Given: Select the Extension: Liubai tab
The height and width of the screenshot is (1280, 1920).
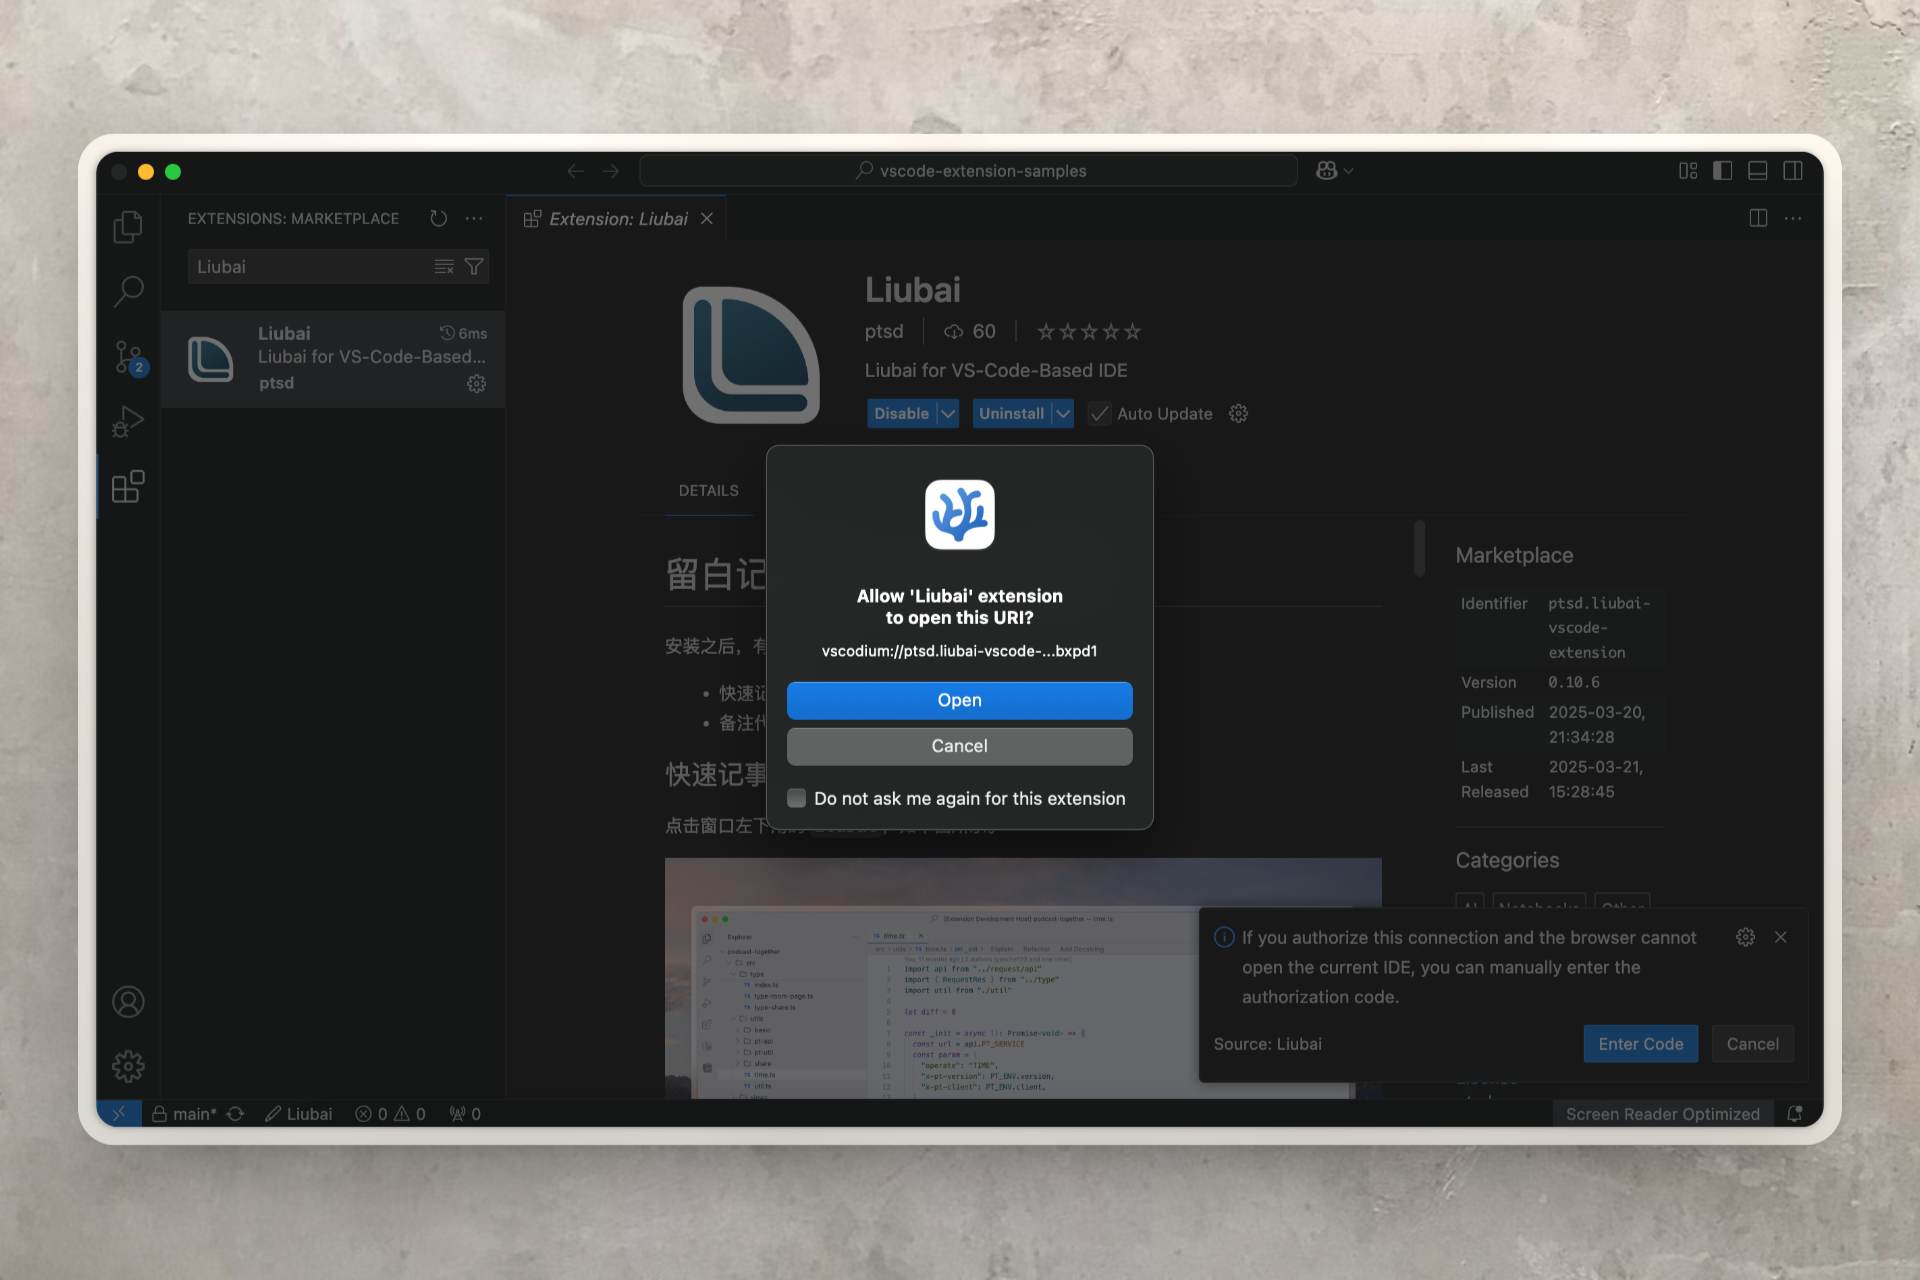Looking at the screenshot, I should [617, 219].
